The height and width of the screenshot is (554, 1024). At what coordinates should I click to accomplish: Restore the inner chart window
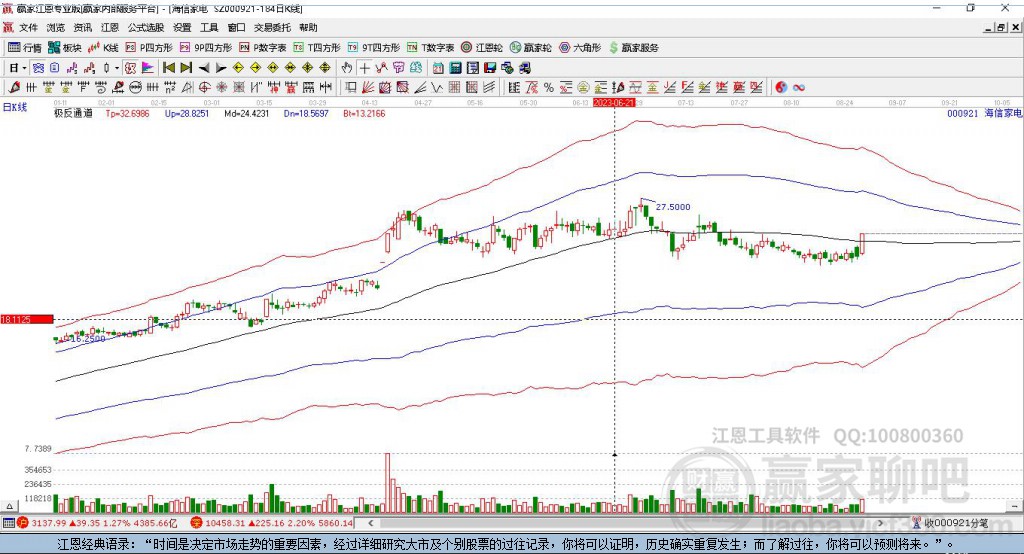click(1002, 27)
